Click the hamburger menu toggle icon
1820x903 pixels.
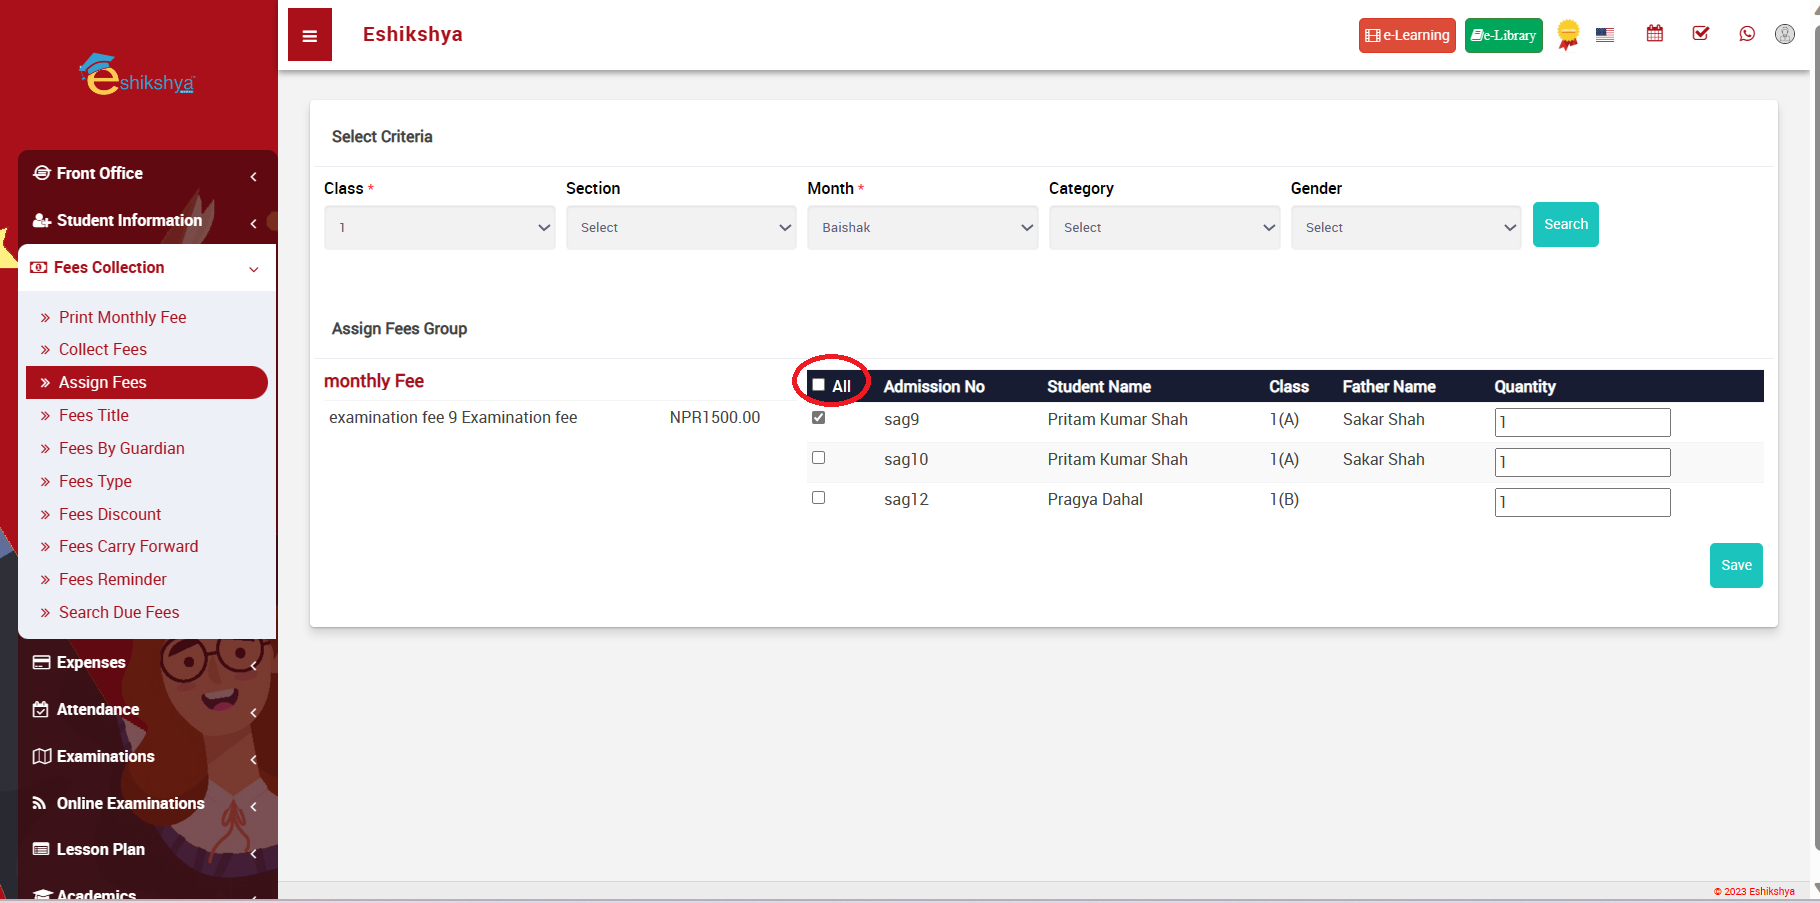(x=310, y=36)
